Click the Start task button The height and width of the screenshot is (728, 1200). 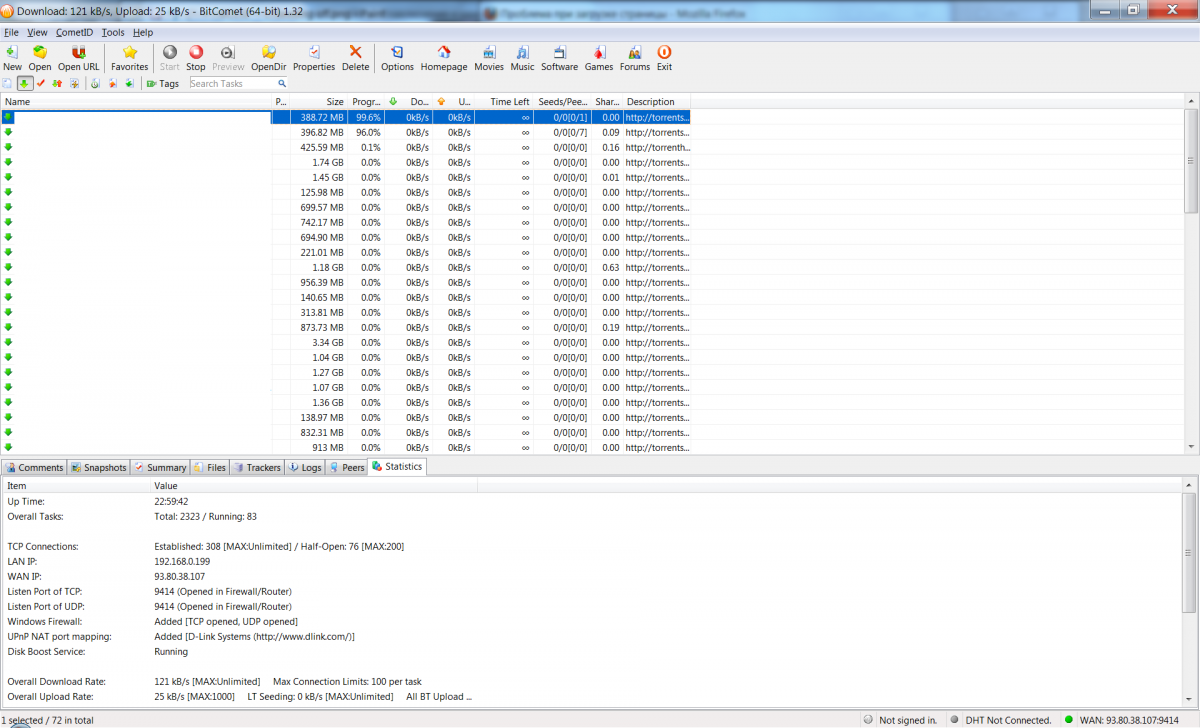tap(170, 58)
